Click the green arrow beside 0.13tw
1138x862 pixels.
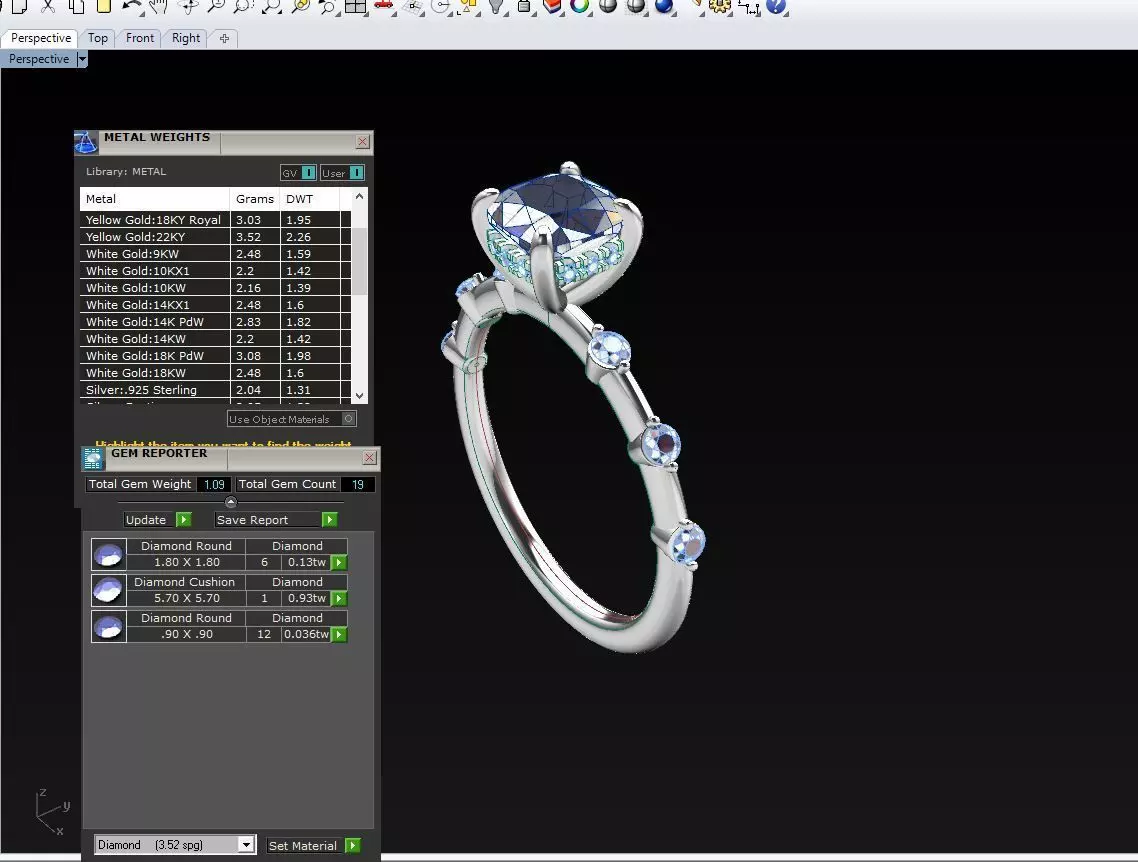[x=339, y=562]
